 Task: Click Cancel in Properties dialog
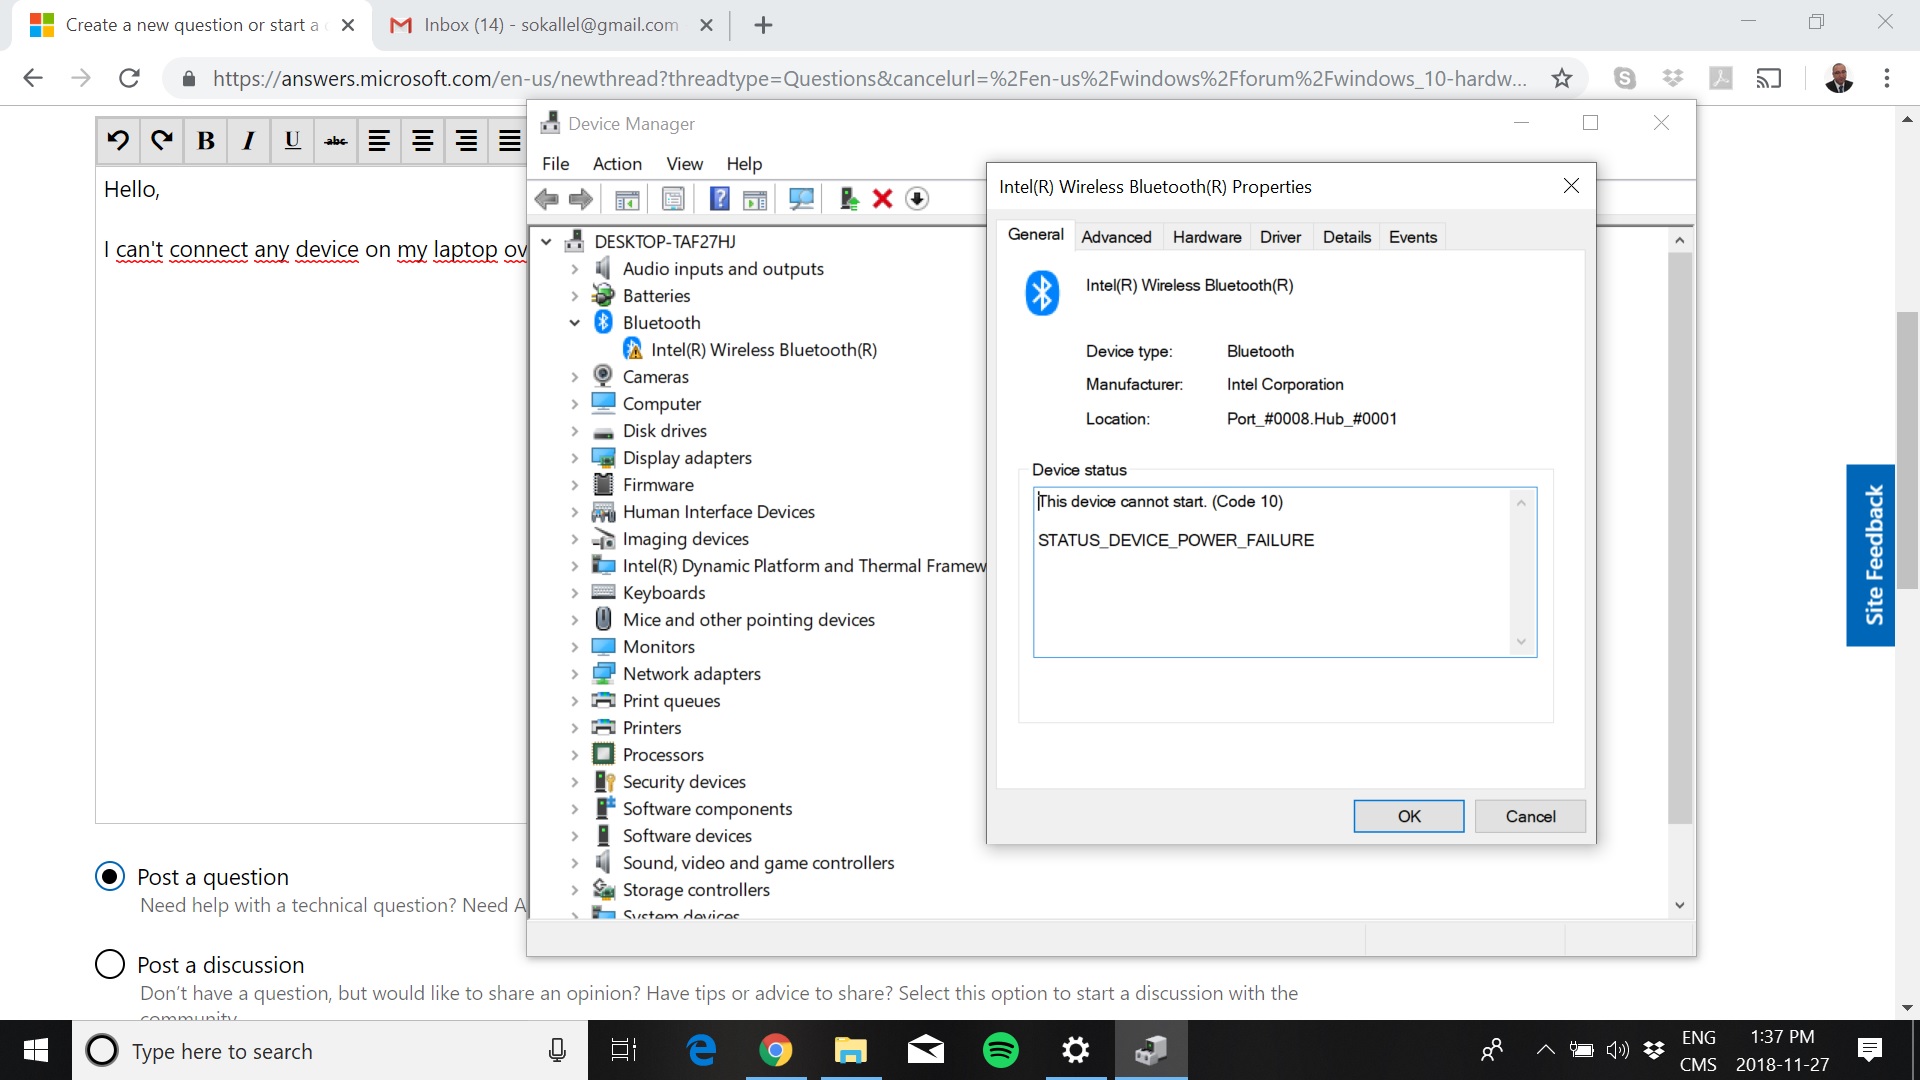[1530, 816]
